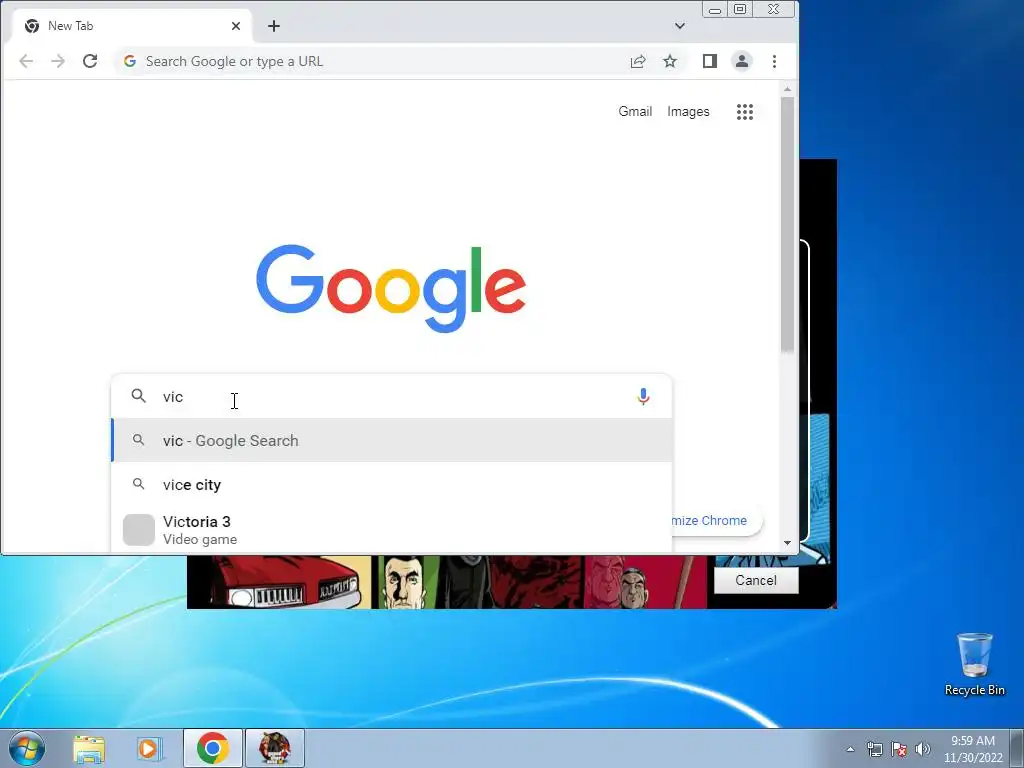Click the Chrome back arrow
Viewport: 1024px width, 768px height.
(x=26, y=61)
